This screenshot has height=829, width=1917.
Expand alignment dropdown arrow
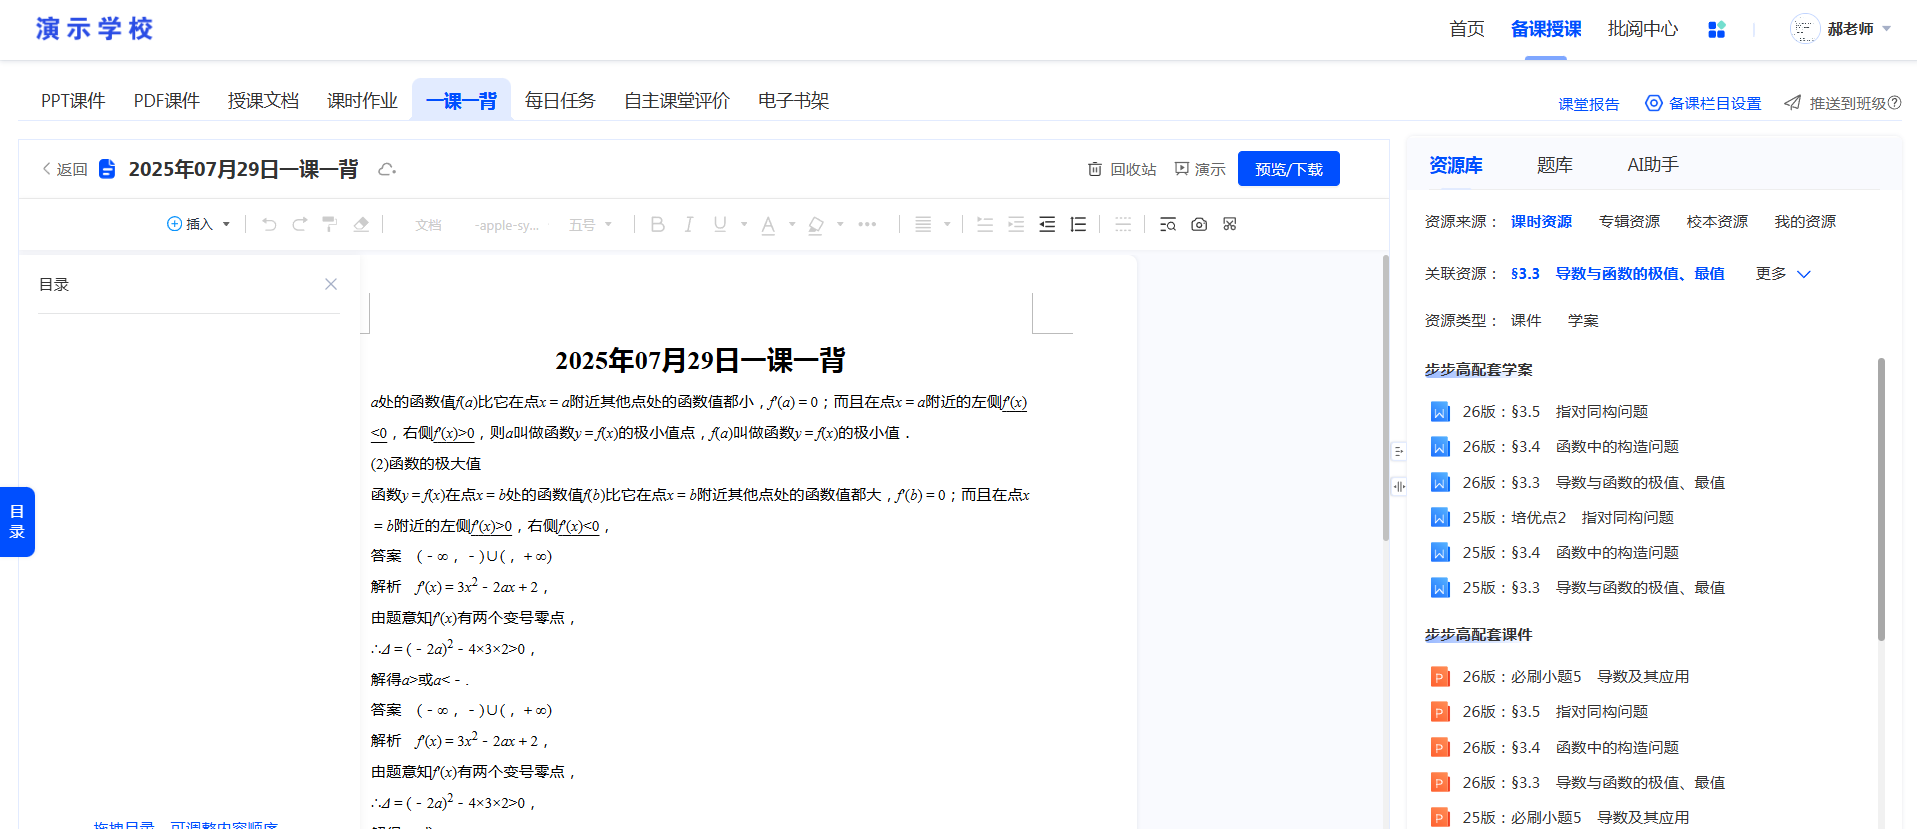[947, 224]
